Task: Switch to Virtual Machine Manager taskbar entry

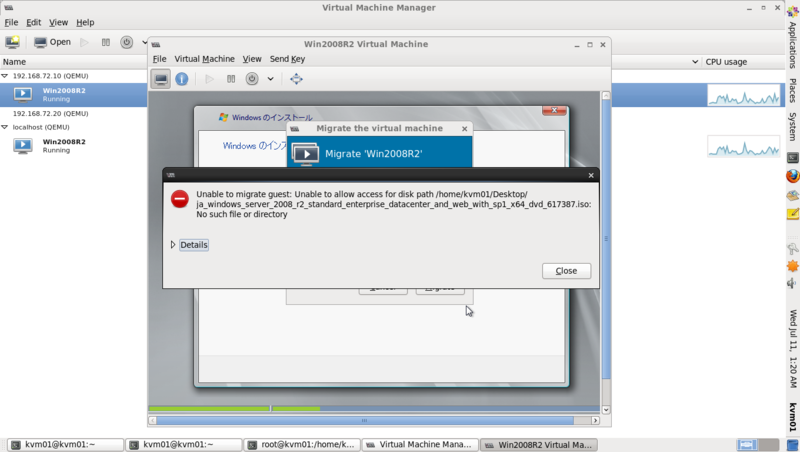Action: click(x=420, y=445)
